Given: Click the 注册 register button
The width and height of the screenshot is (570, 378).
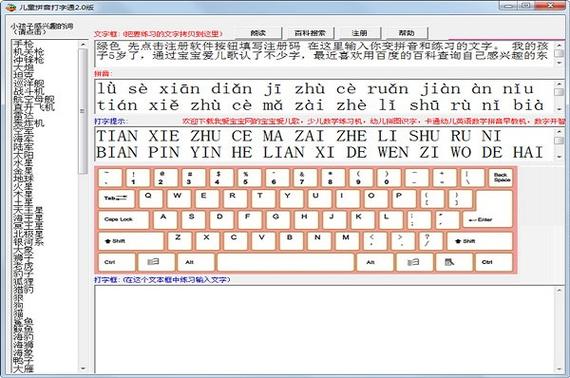Looking at the screenshot, I should (x=360, y=33).
